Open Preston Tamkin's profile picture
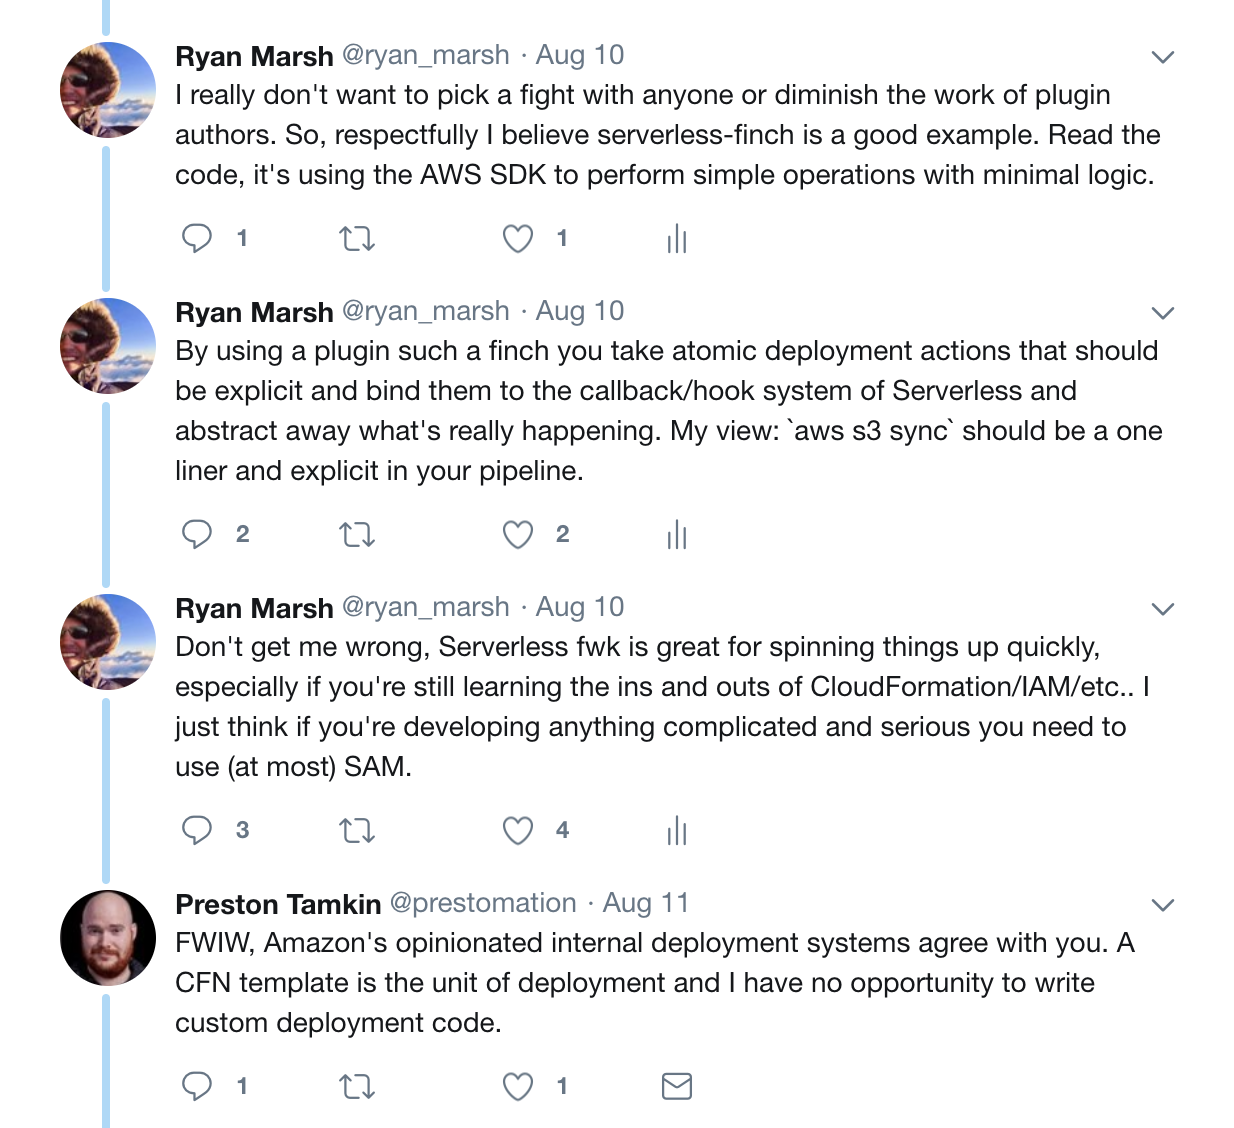 pos(108,937)
